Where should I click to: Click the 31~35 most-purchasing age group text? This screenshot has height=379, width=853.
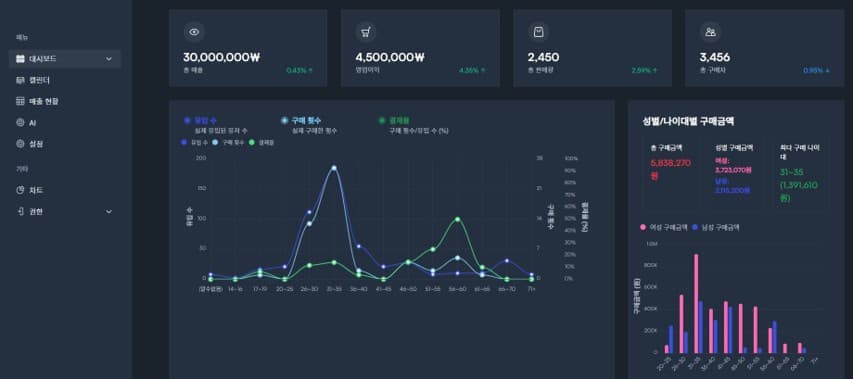pos(792,172)
